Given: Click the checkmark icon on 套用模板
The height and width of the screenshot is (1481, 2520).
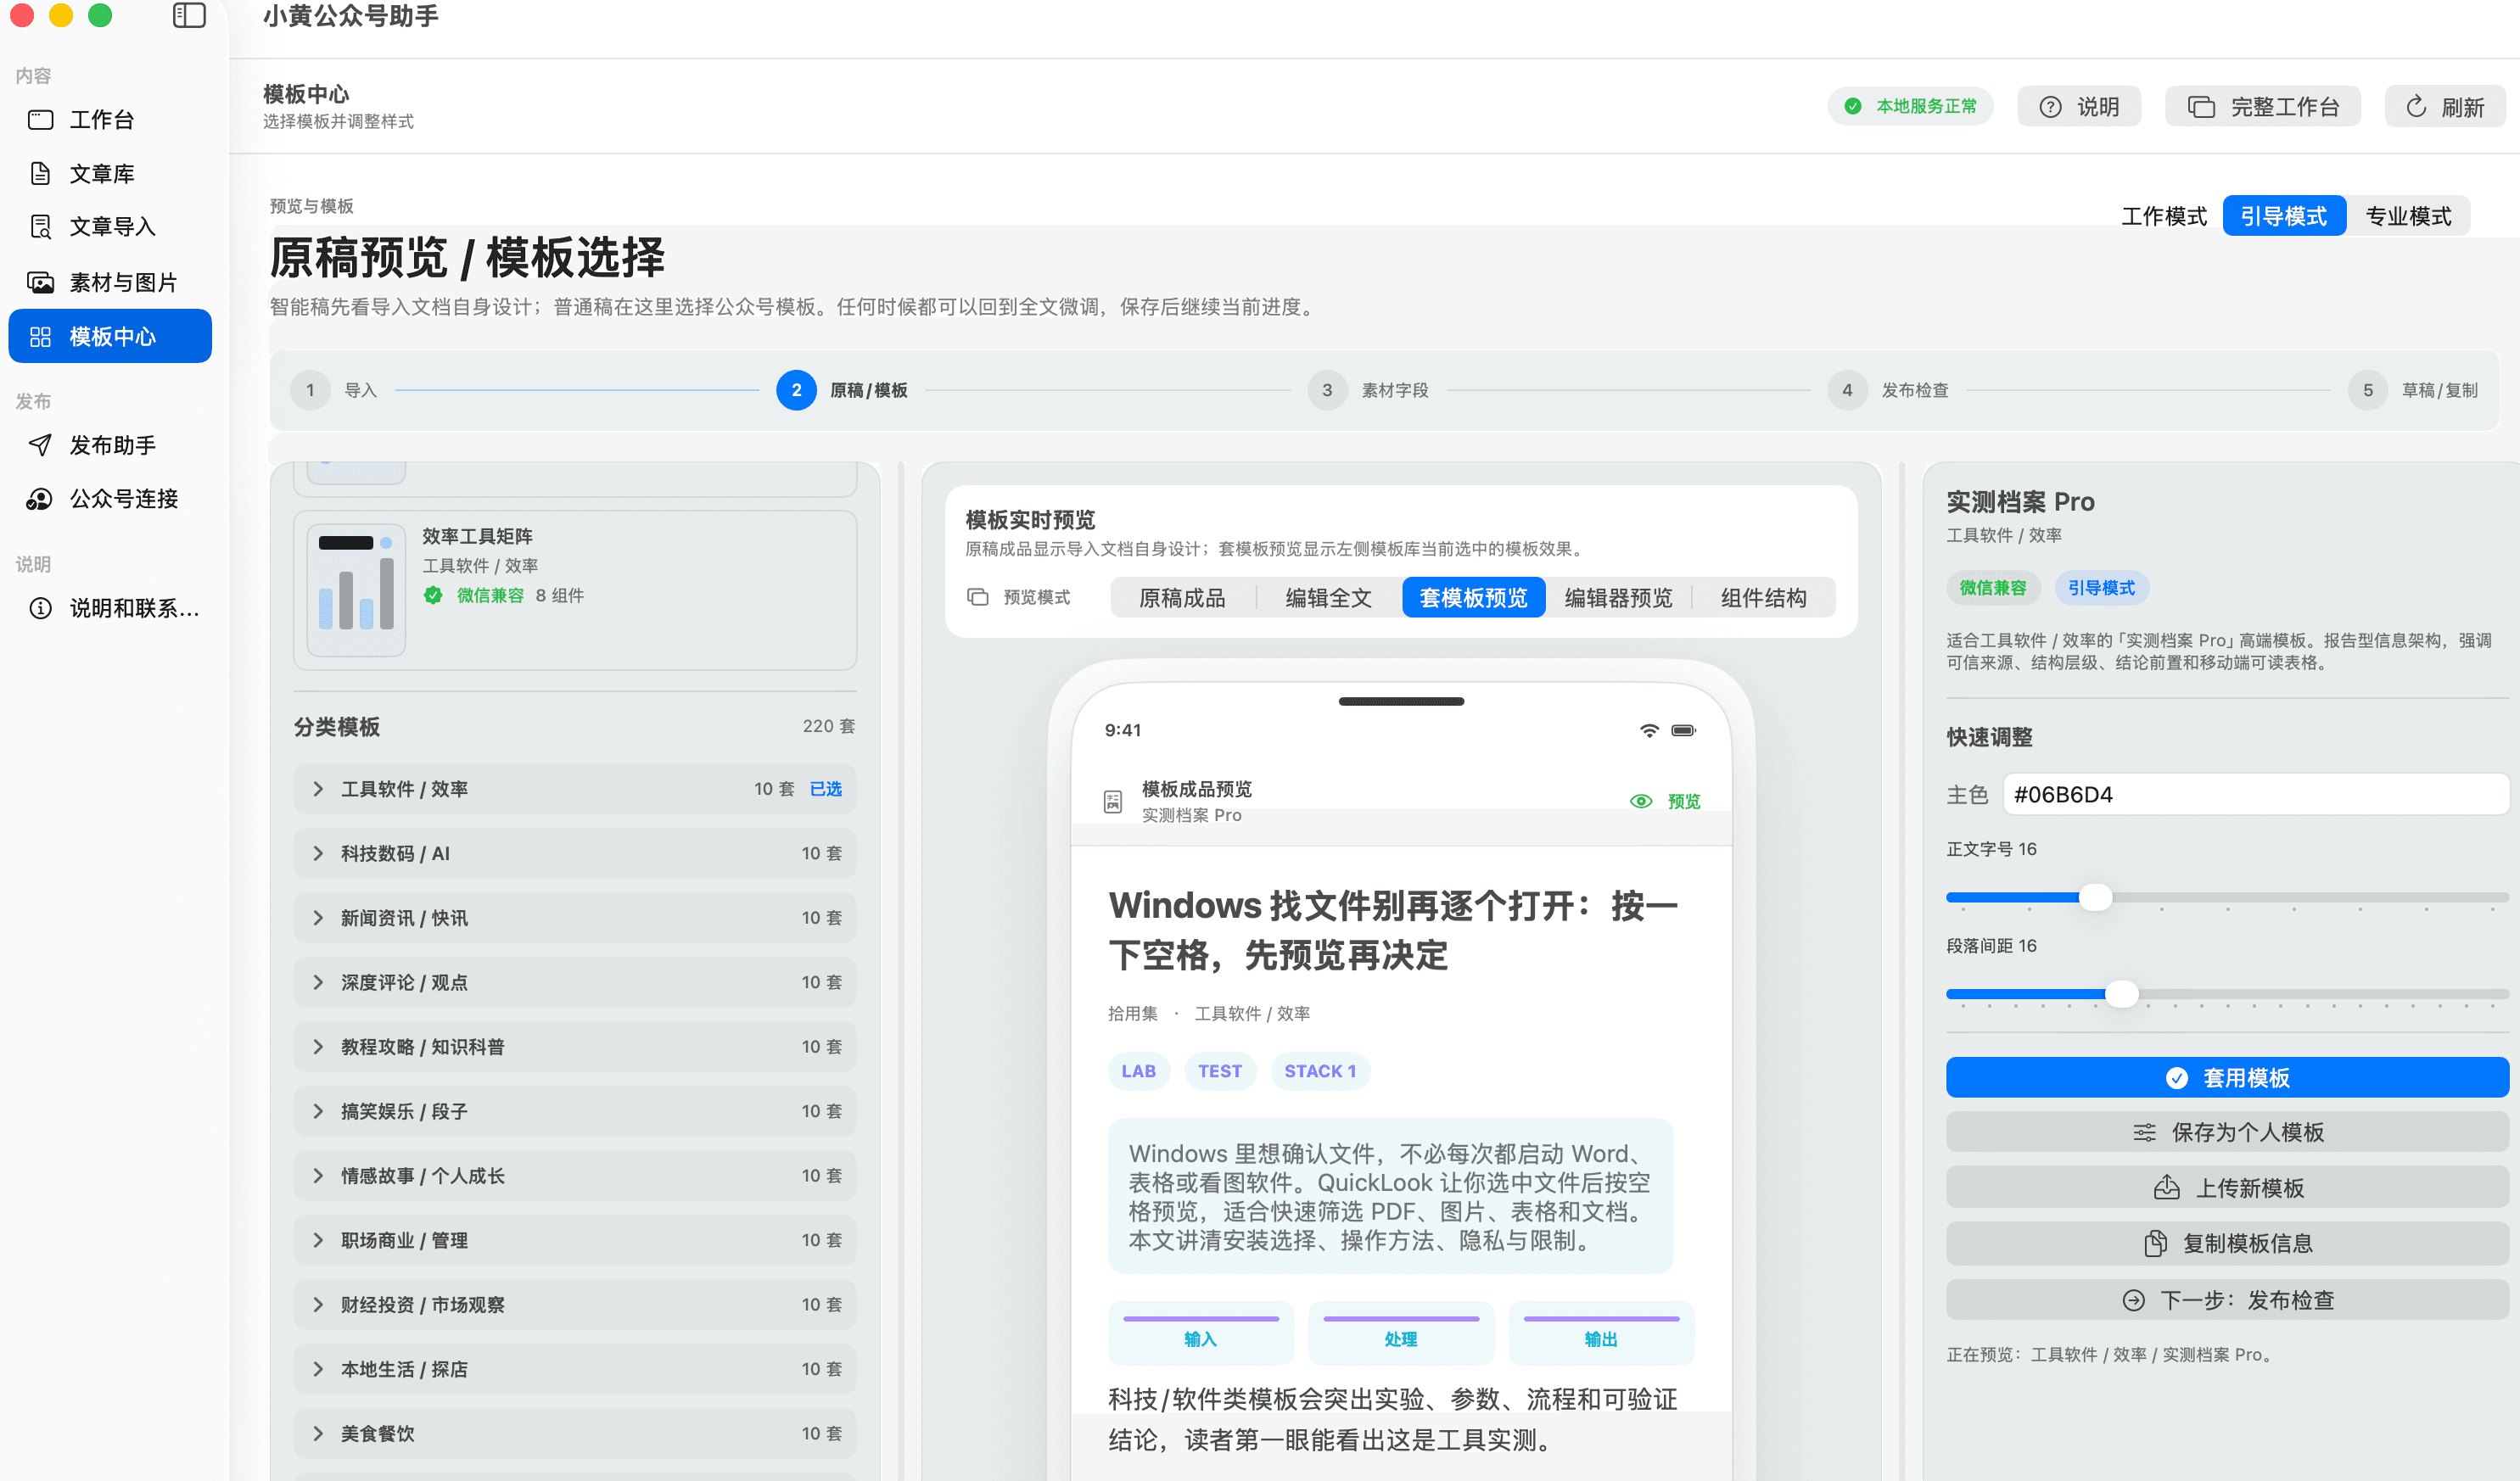Looking at the screenshot, I should click(2177, 1077).
